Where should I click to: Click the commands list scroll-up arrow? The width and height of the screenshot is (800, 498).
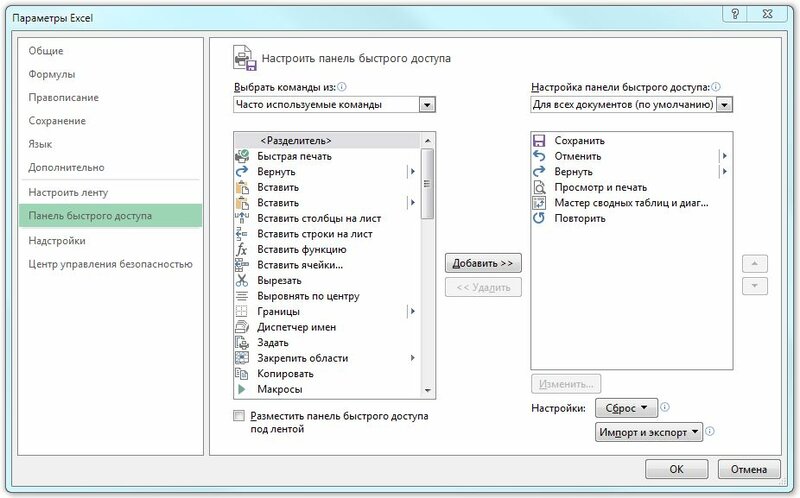tap(428, 140)
